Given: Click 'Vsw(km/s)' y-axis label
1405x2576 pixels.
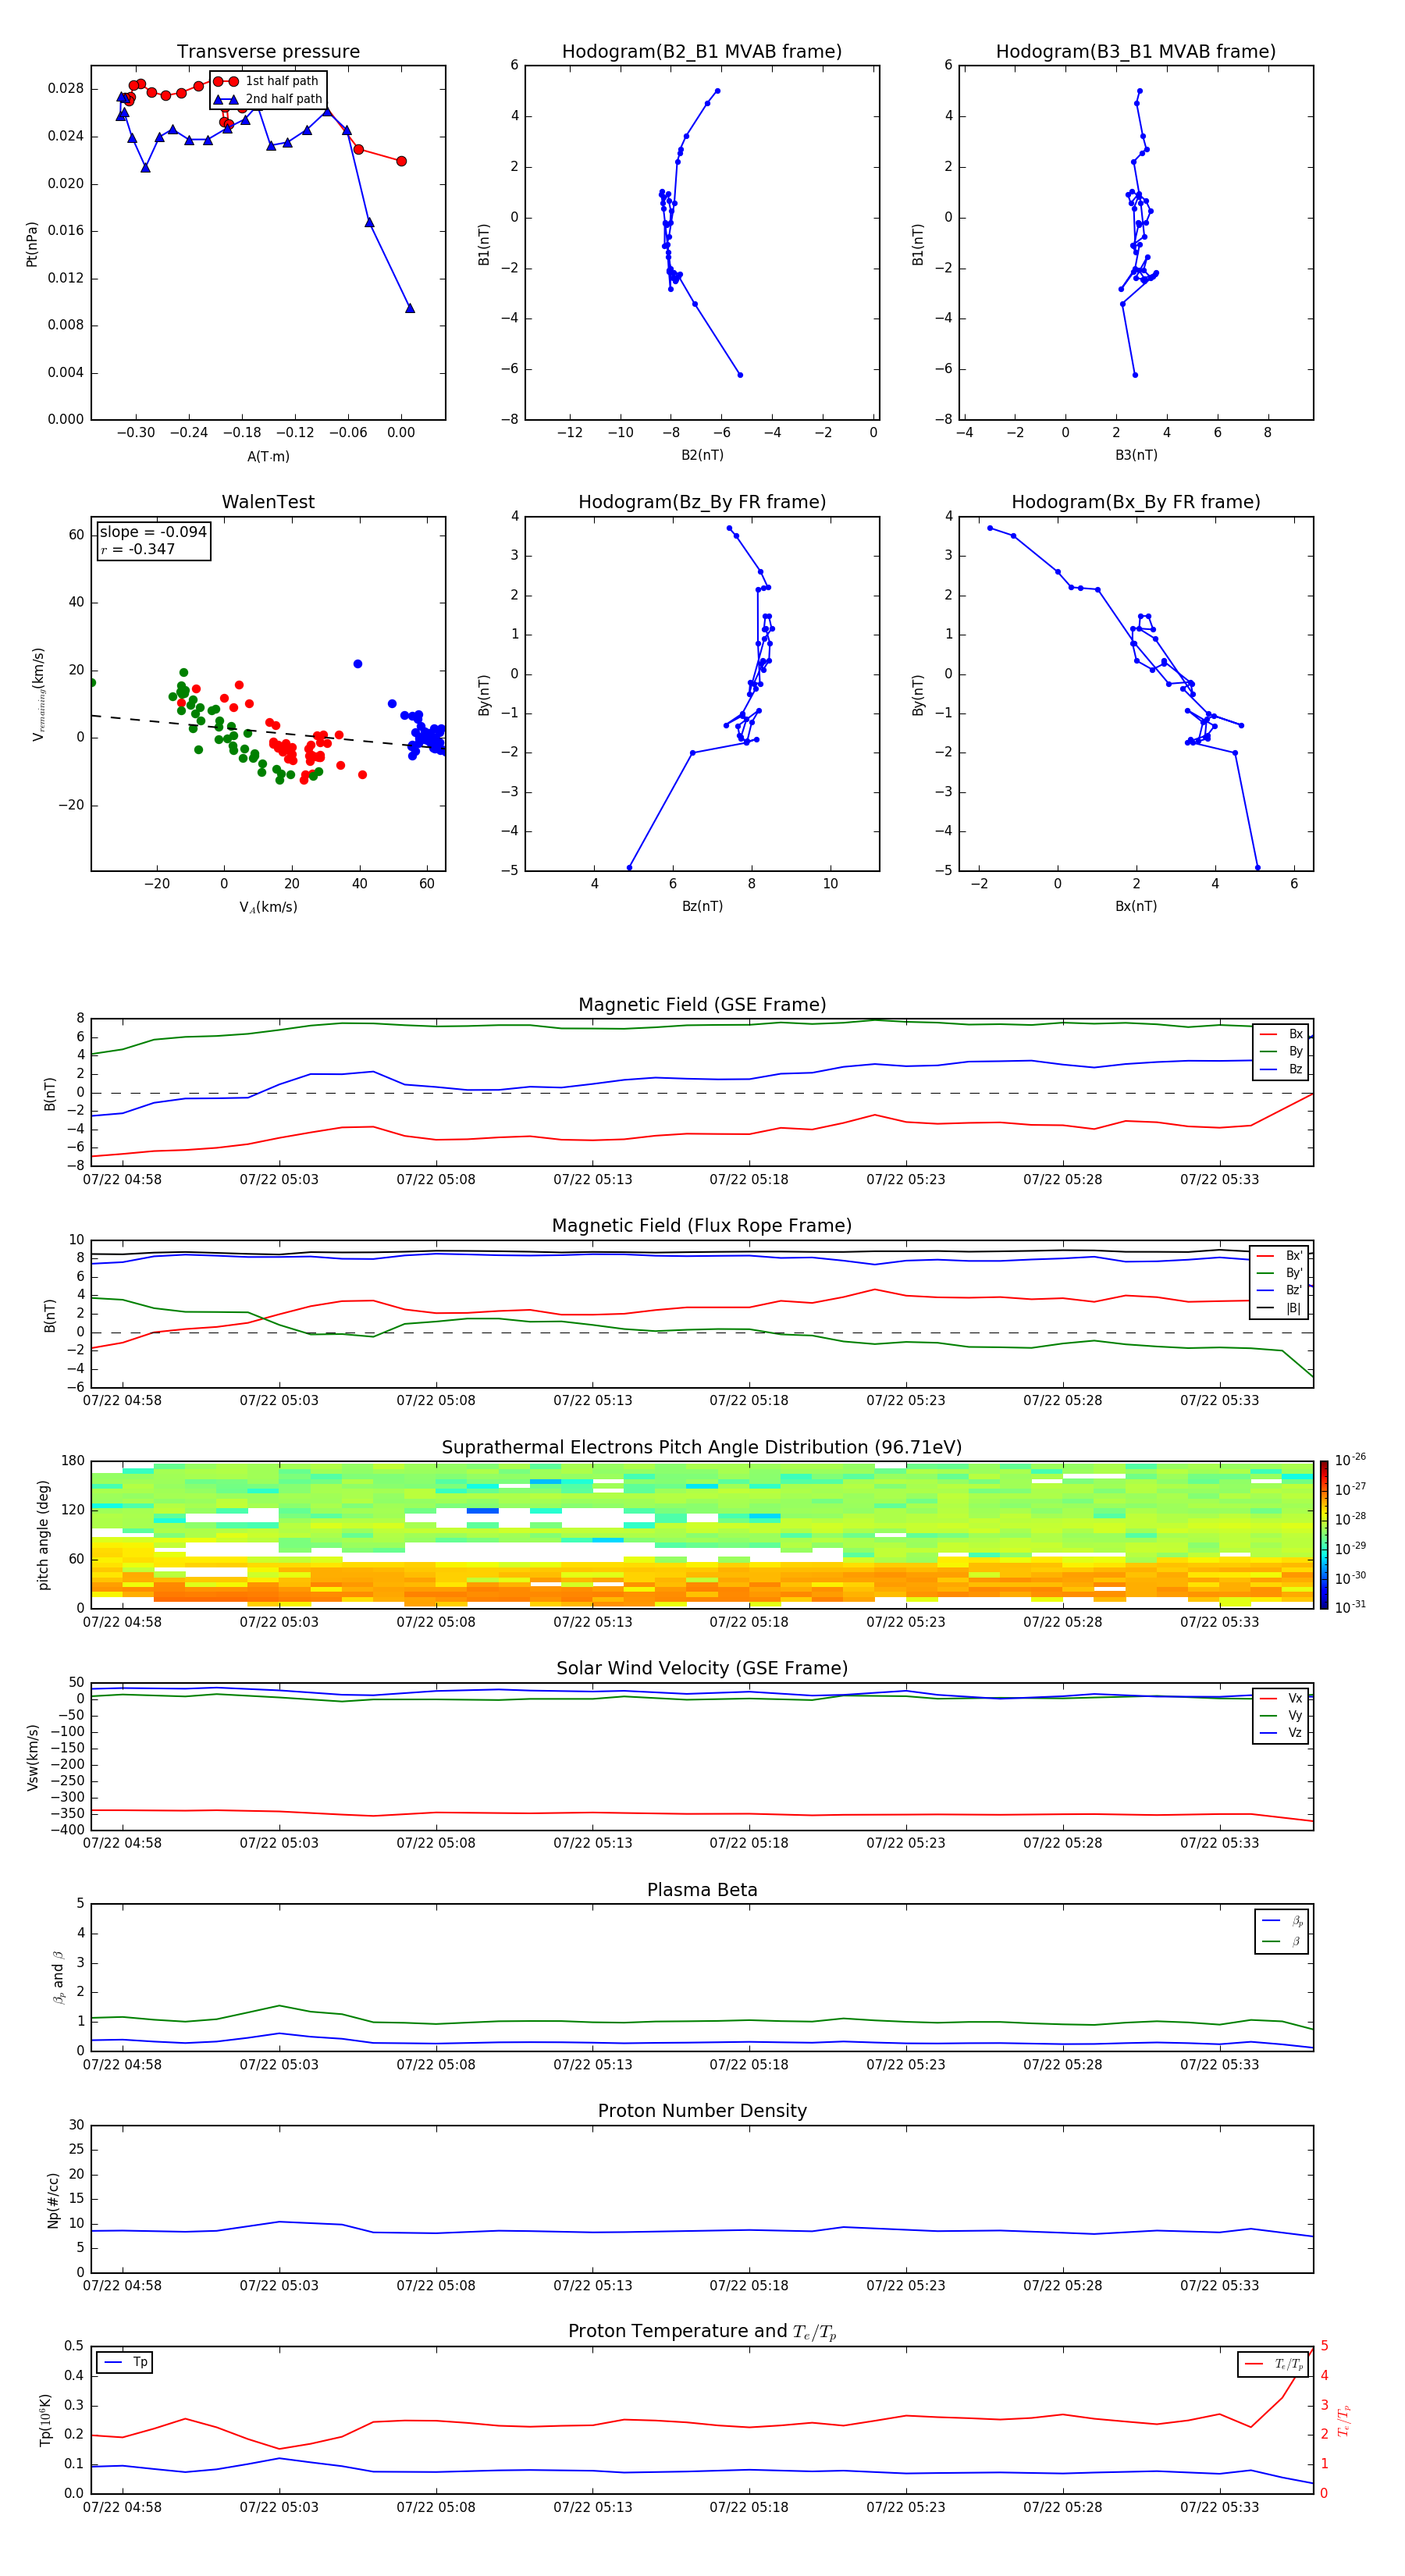Looking at the screenshot, I should (32, 1756).
